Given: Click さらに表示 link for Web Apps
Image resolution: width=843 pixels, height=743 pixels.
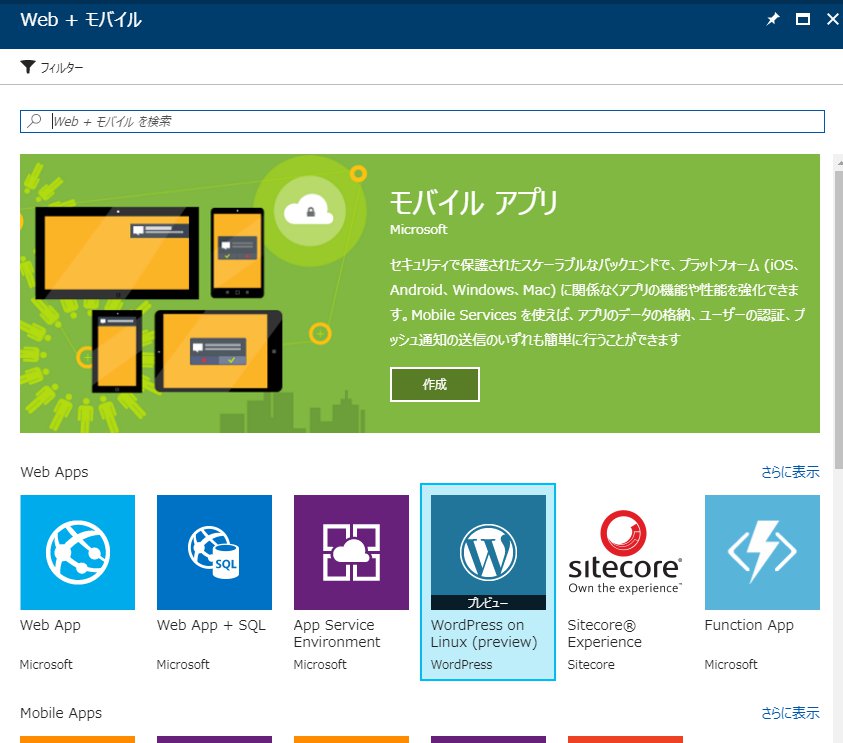Looking at the screenshot, I should pos(790,472).
